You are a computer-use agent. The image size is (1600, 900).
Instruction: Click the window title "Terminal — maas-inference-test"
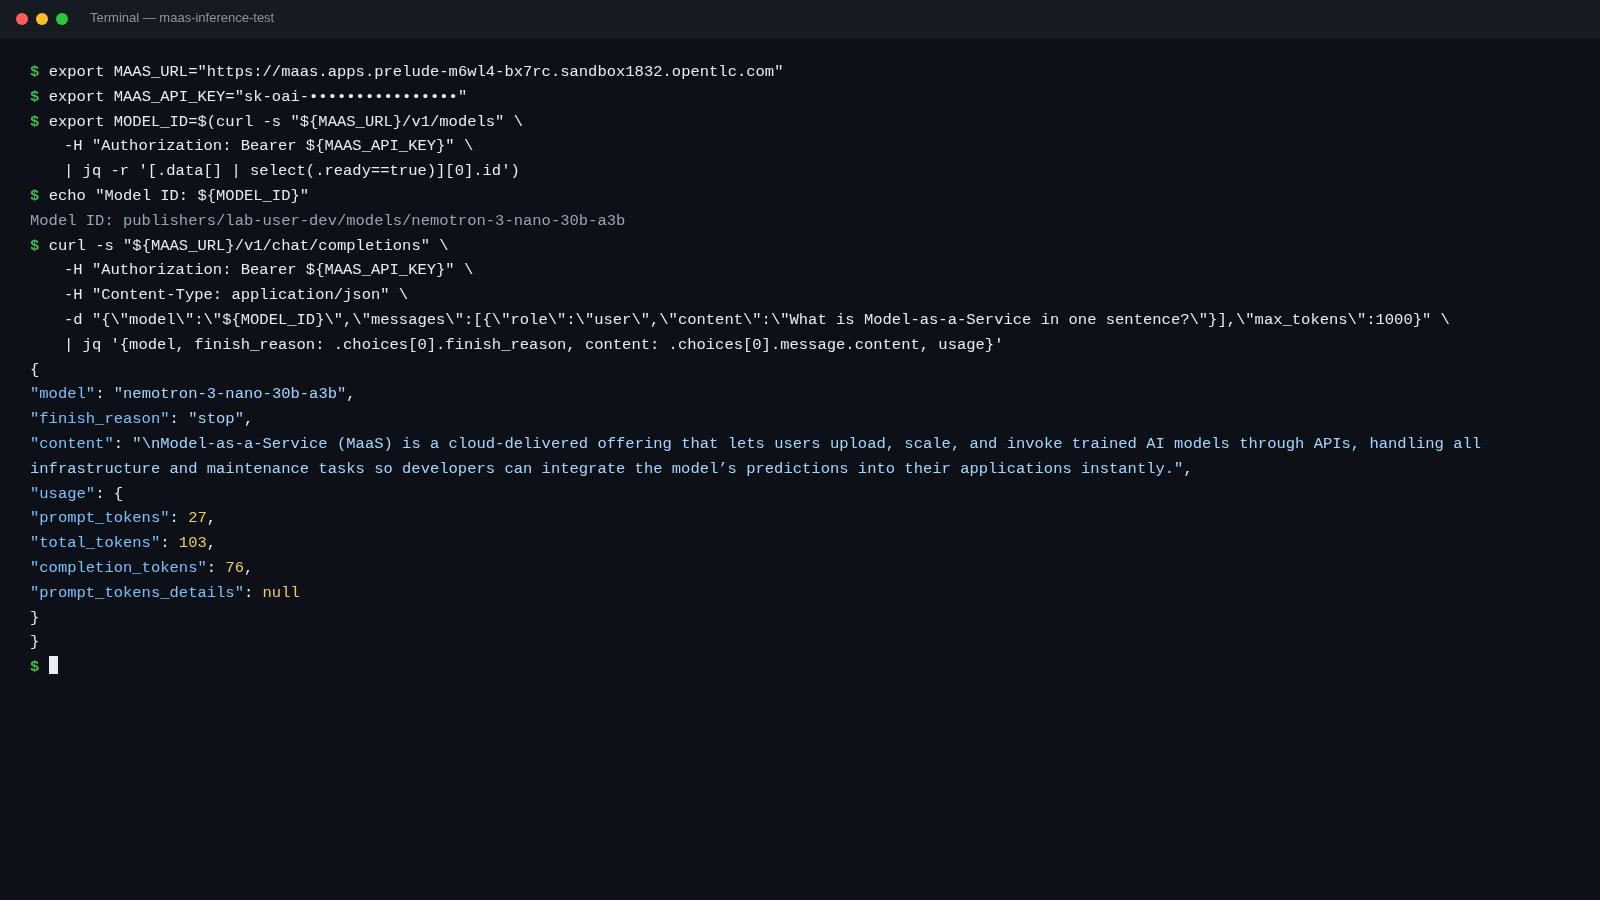tap(182, 18)
